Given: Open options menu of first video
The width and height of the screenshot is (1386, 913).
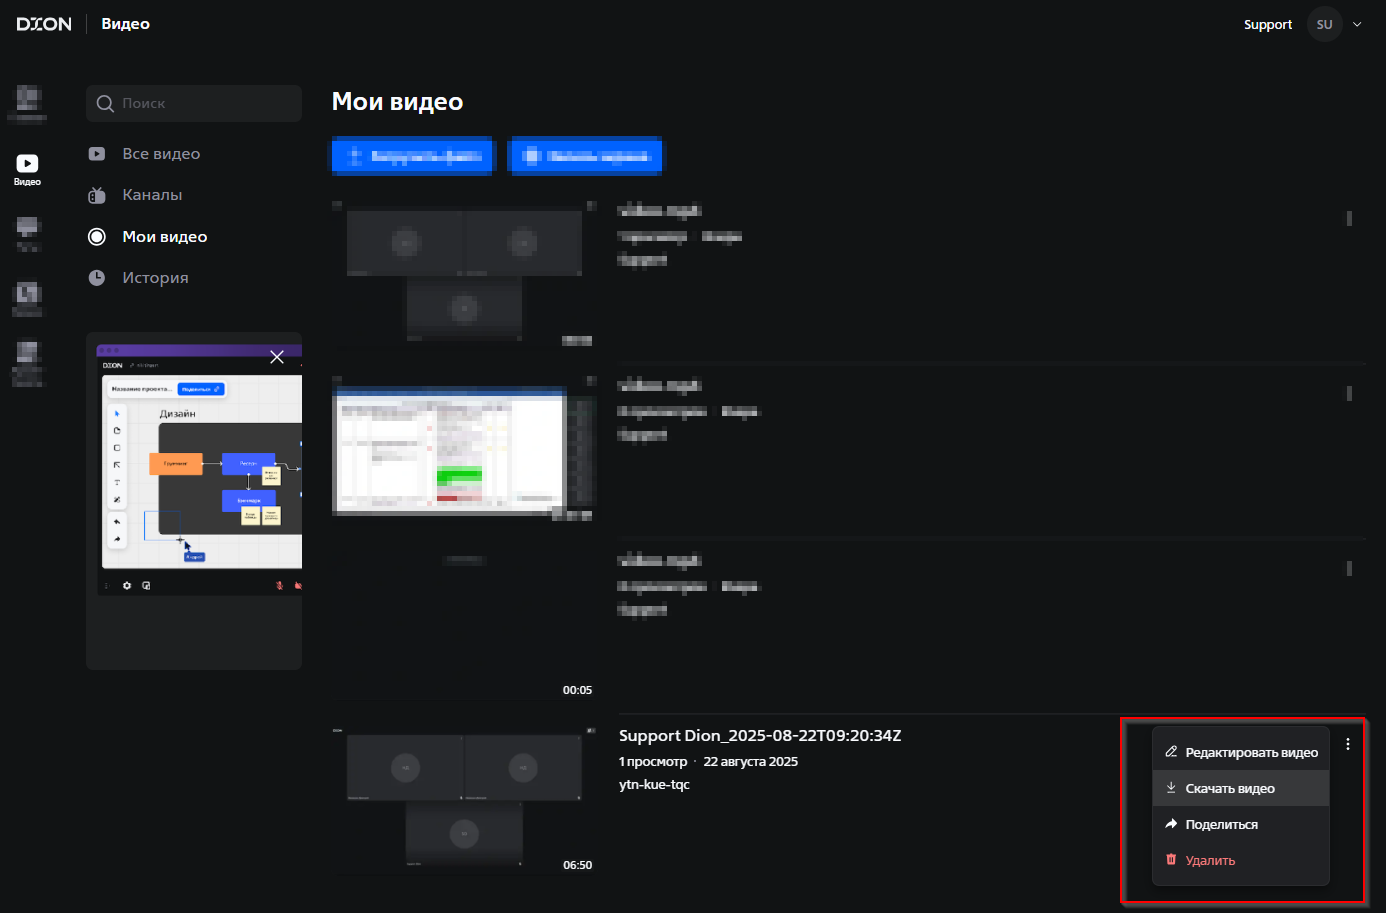Looking at the screenshot, I should 1349,218.
